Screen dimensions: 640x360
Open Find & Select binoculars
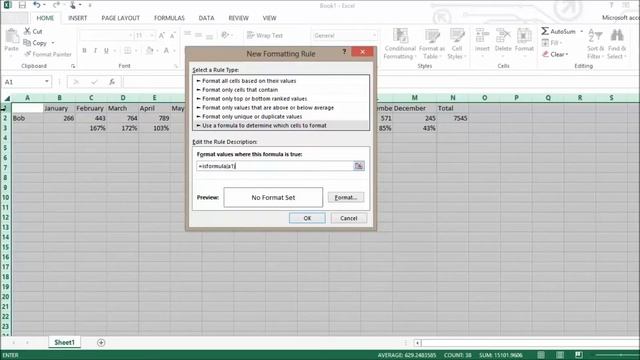[616, 44]
